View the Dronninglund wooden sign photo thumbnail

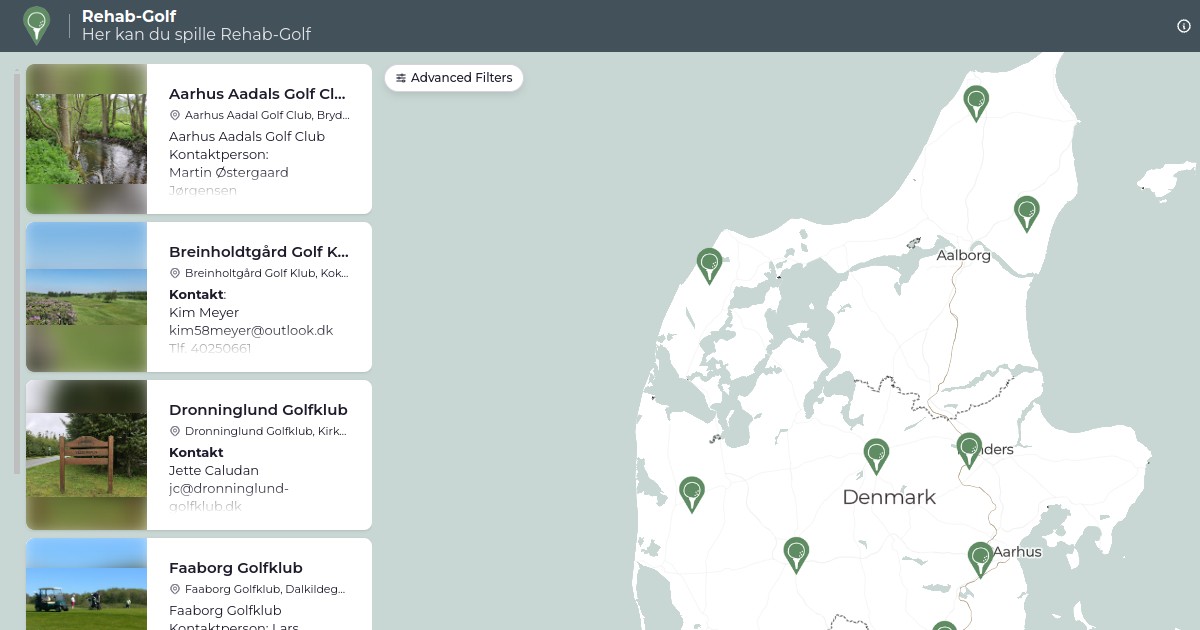pos(86,455)
